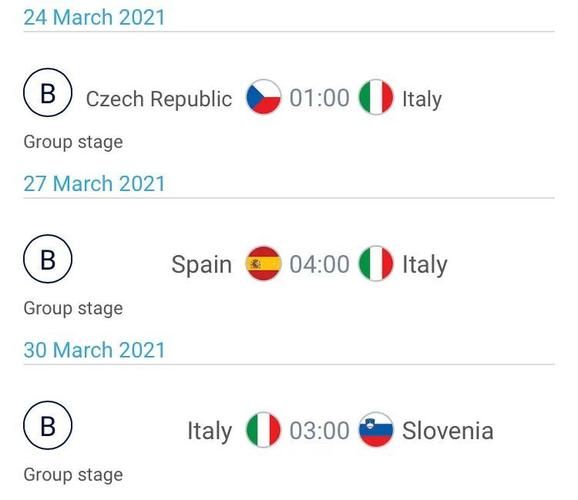The width and height of the screenshot is (578, 500).
Task: Select Group B badge for 30 March match
Action: pyautogui.click(x=48, y=425)
